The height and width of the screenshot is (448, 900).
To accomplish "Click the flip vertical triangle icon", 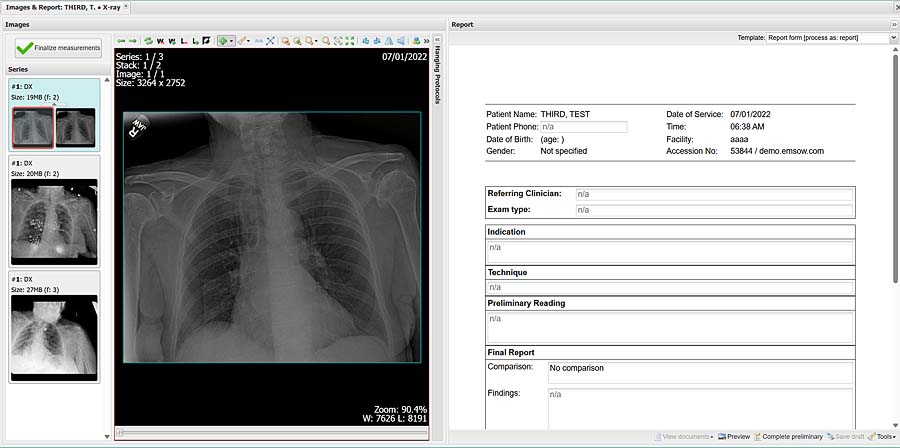I will click(x=401, y=41).
